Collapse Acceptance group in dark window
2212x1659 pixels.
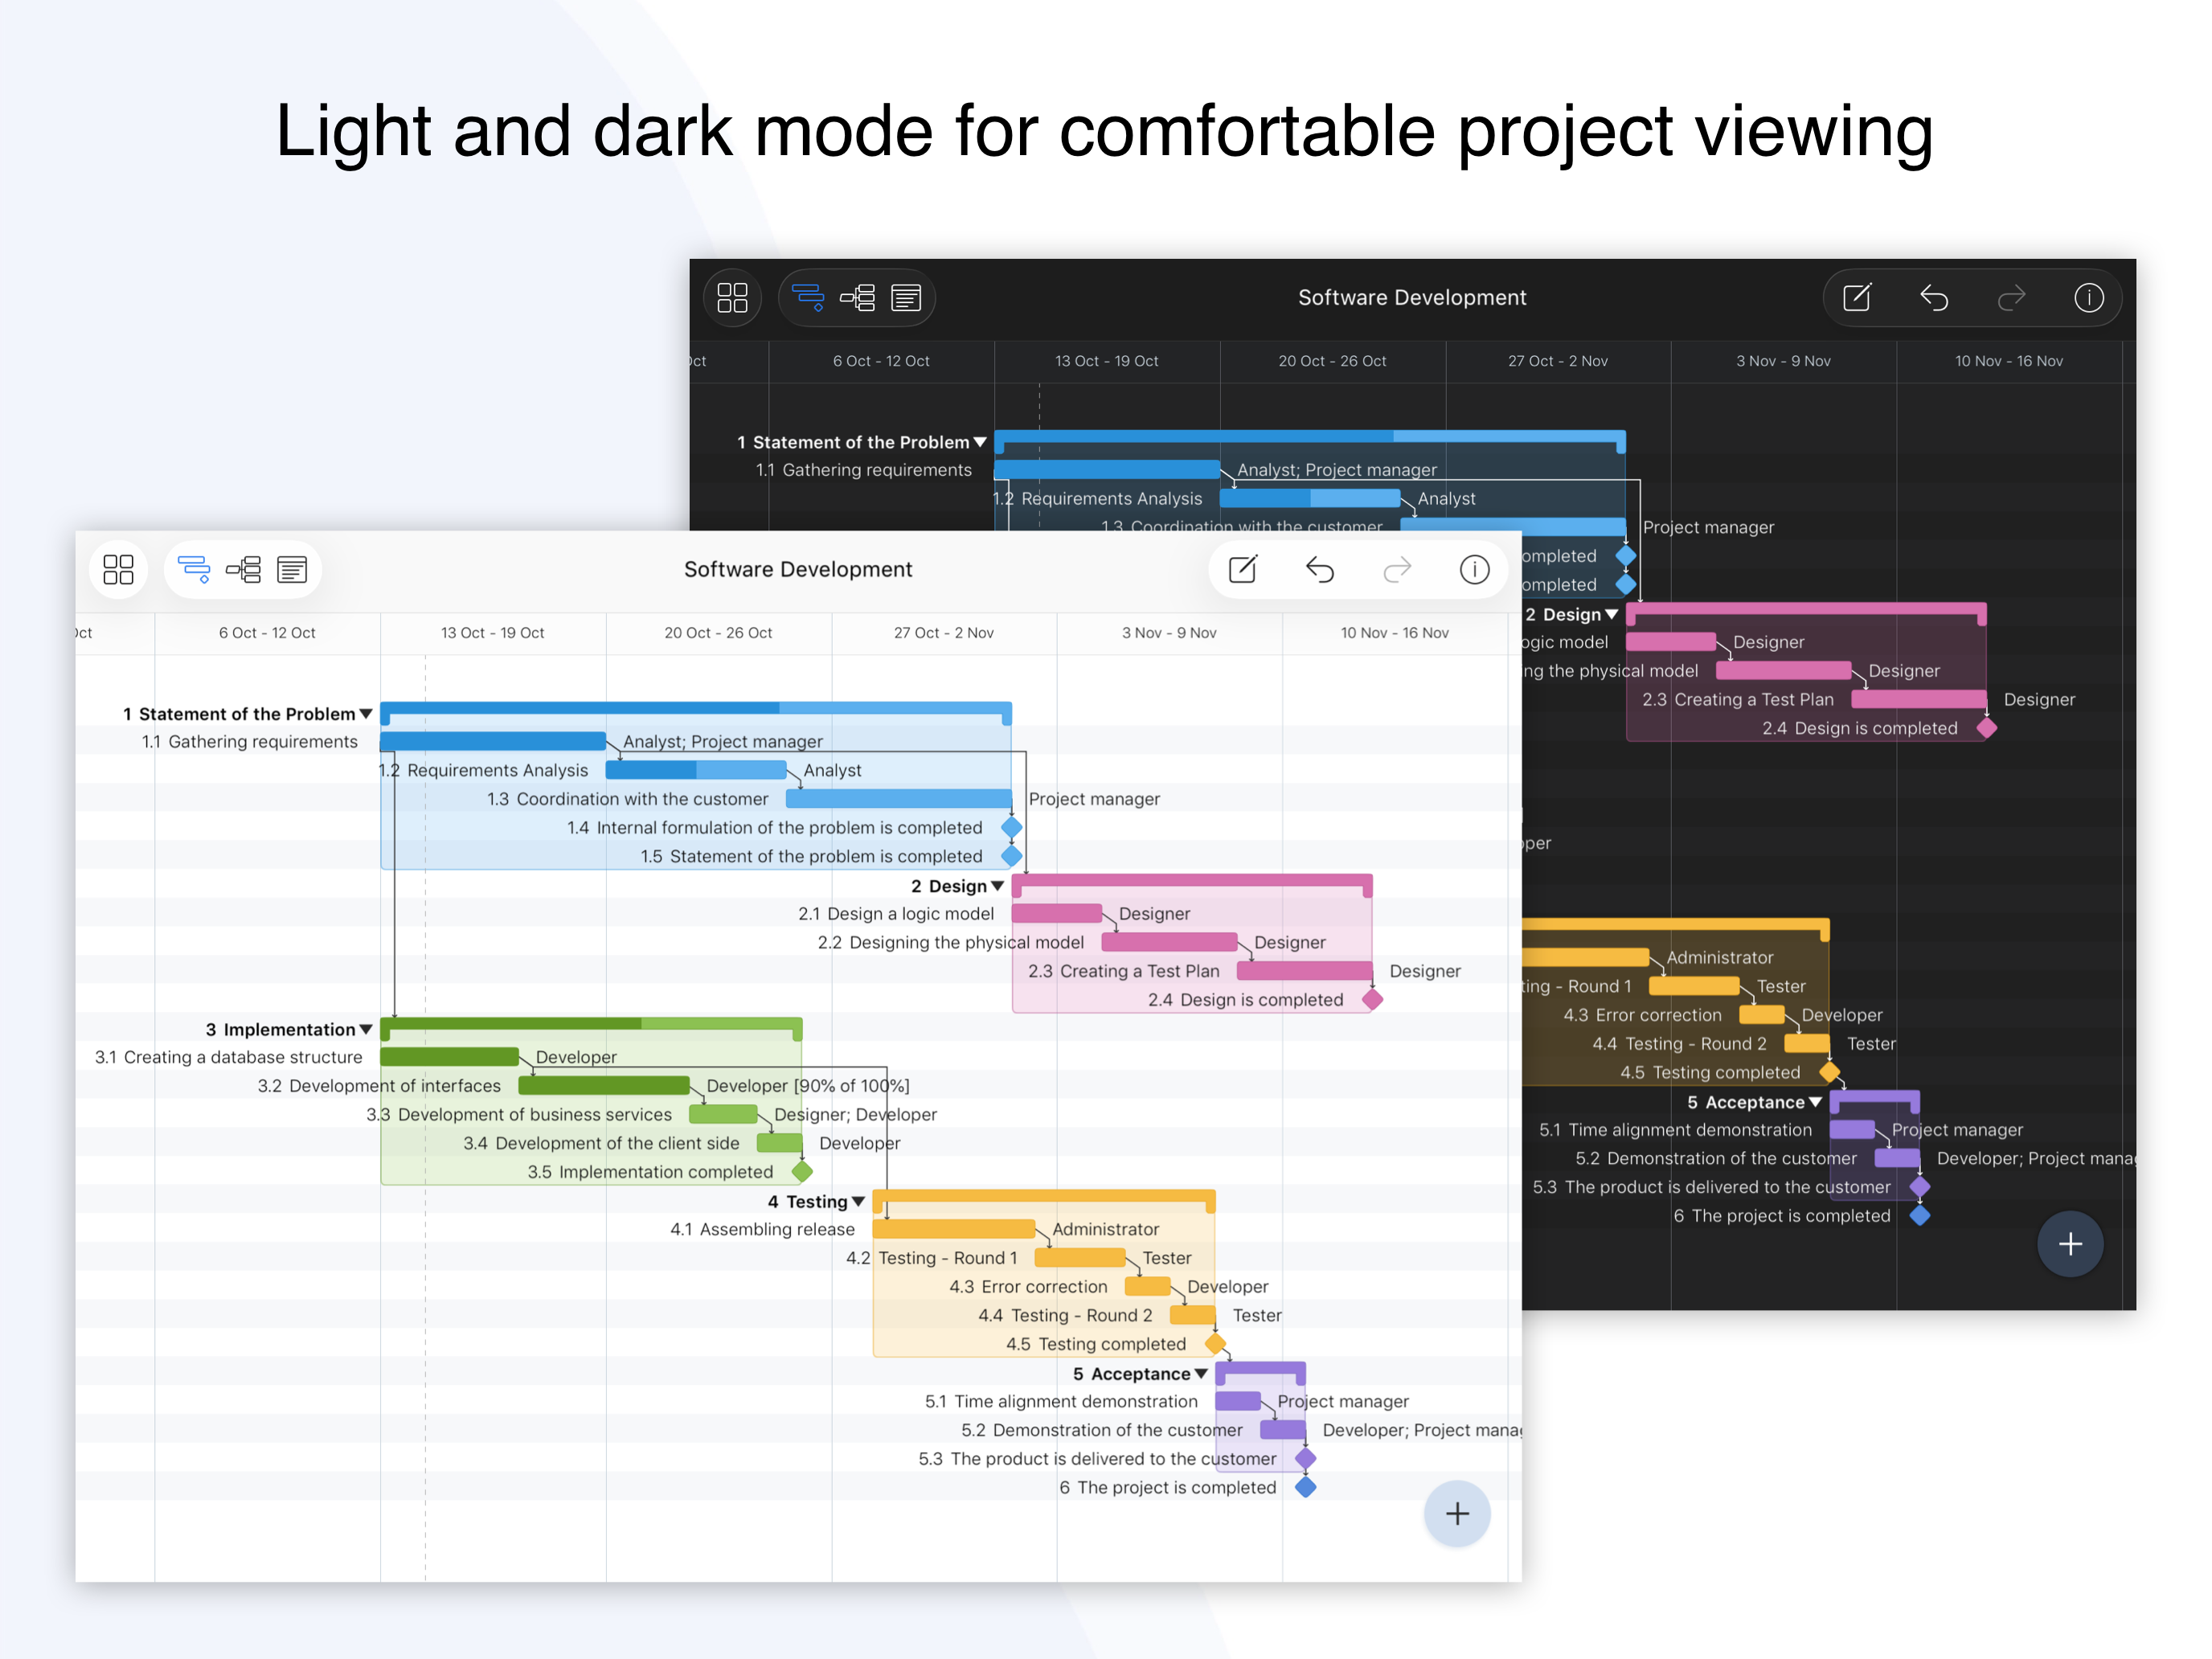coord(1816,1102)
